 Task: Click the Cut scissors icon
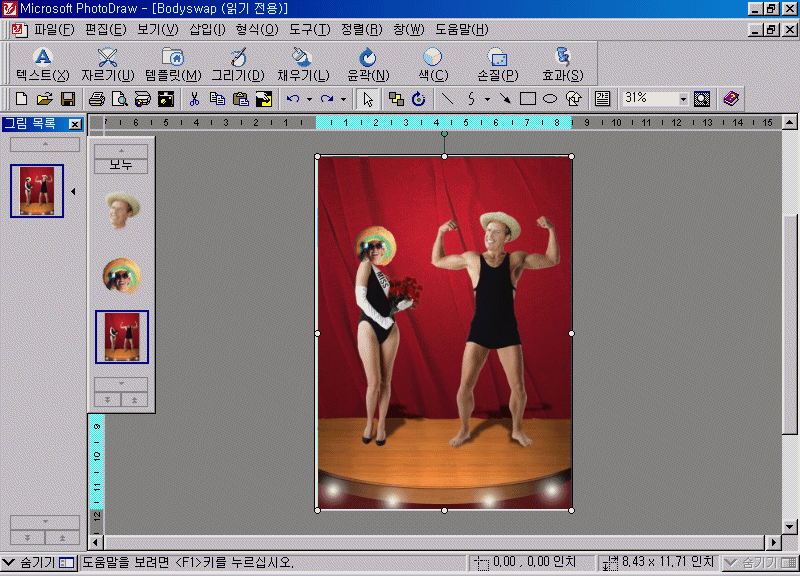coord(194,99)
